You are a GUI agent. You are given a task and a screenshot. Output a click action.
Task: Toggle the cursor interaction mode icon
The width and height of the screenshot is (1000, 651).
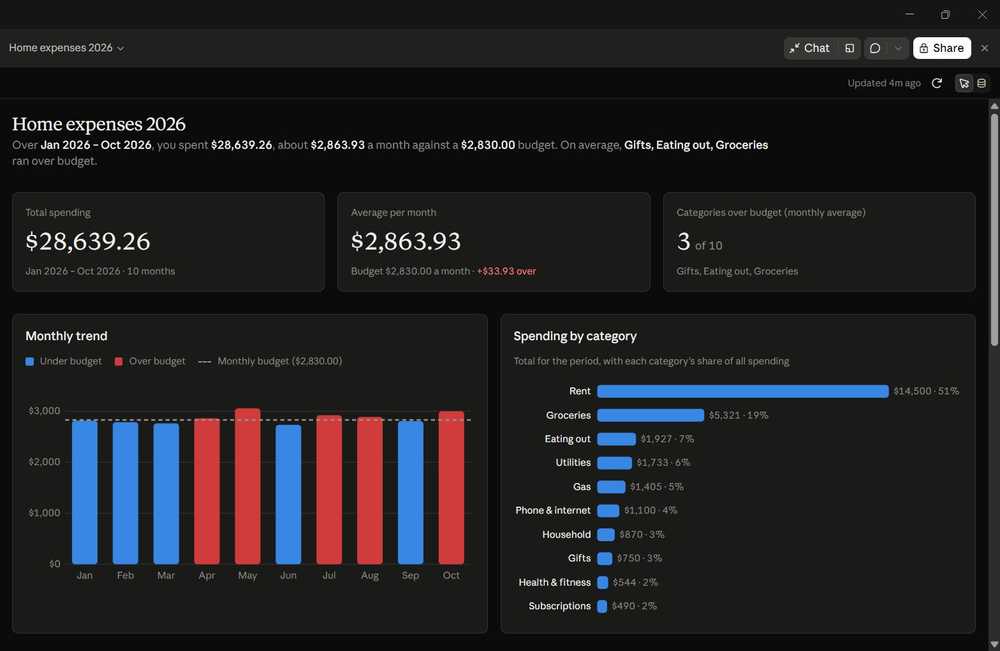click(x=964, y=83)
